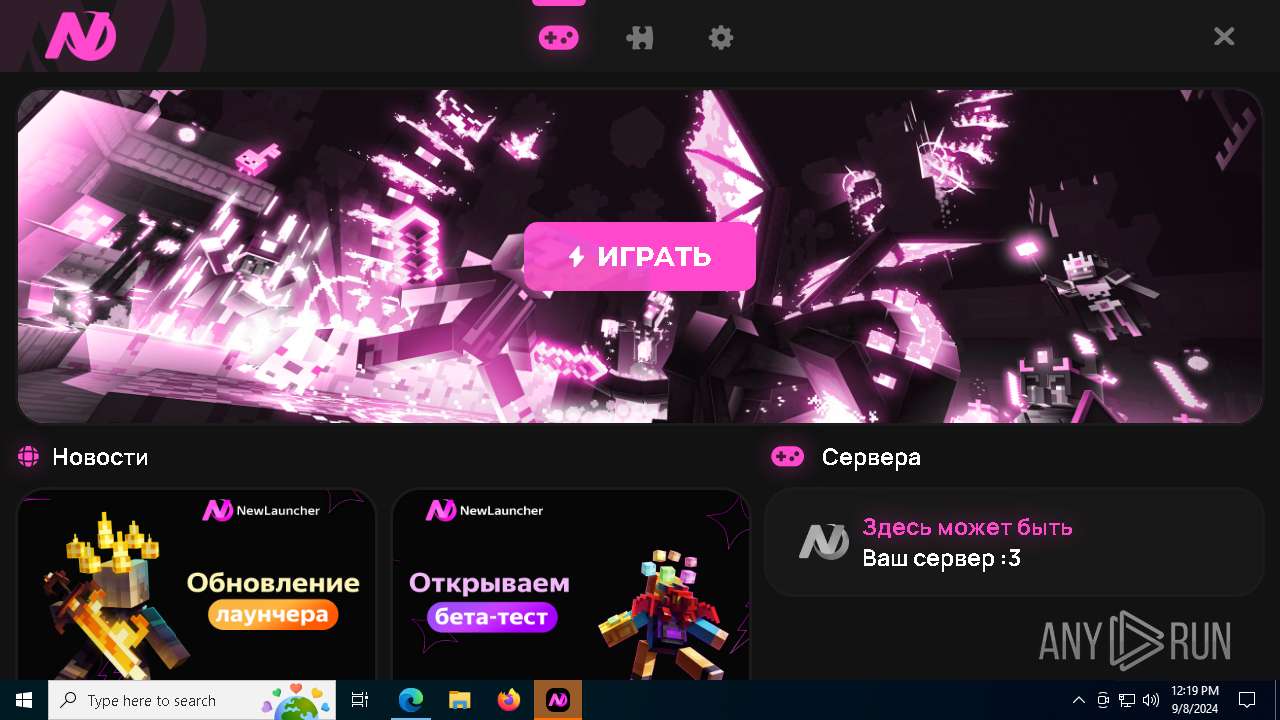Image resolution: width=1280 pixels, height=720 pixels.
Task: Open the notification center icon
Action: pos(1247,700)
